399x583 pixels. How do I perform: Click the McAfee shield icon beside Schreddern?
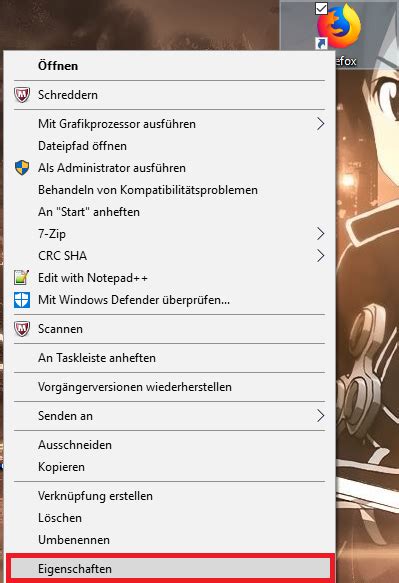click(22, 95)
